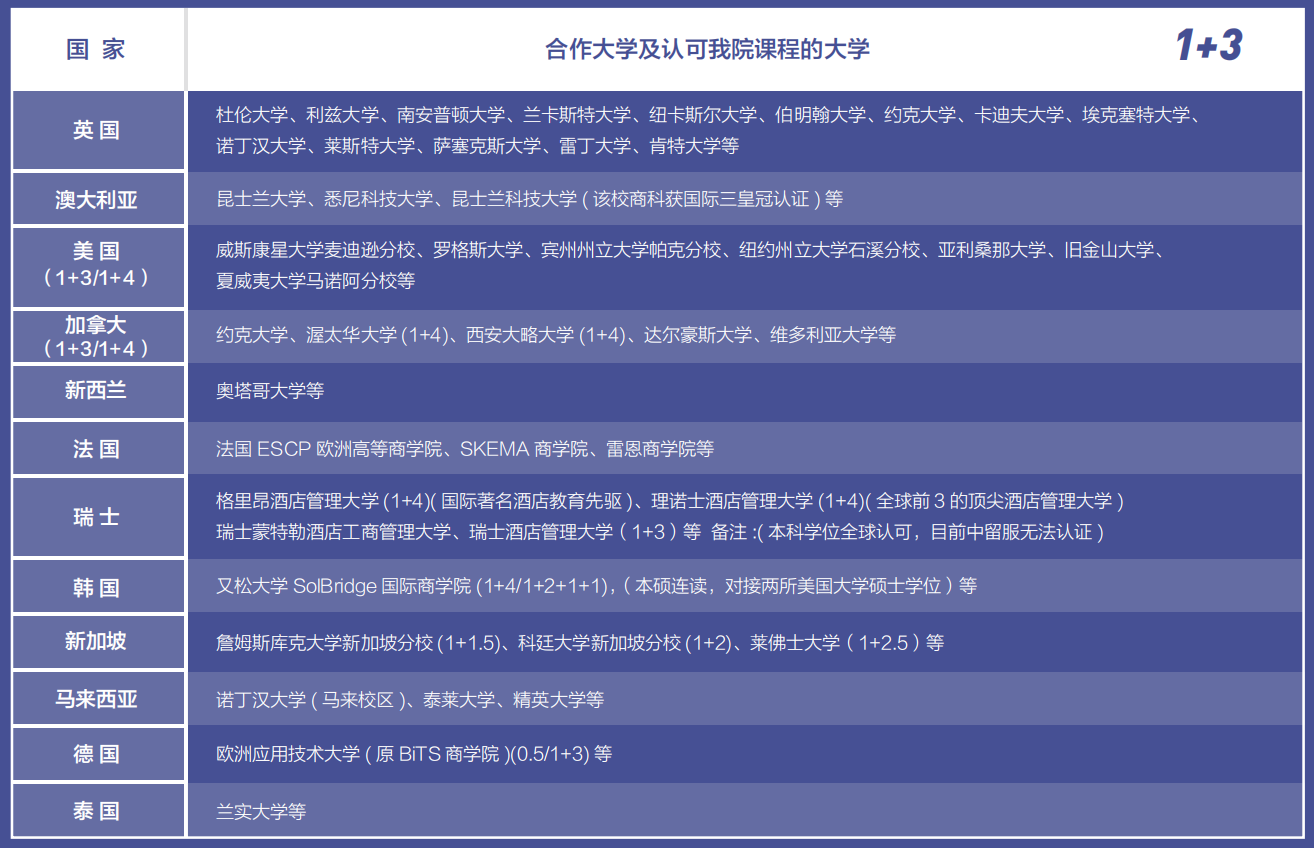Select the 新西兰 country cell
Image resolution: width=1314 pixels, height=848 pixels.
click(x=96, y=390)
